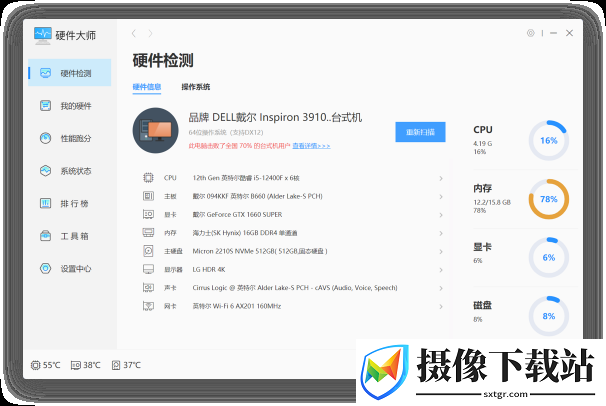
Task: Open the 性能跑分 sidebar item
Action: click(70, 138)
